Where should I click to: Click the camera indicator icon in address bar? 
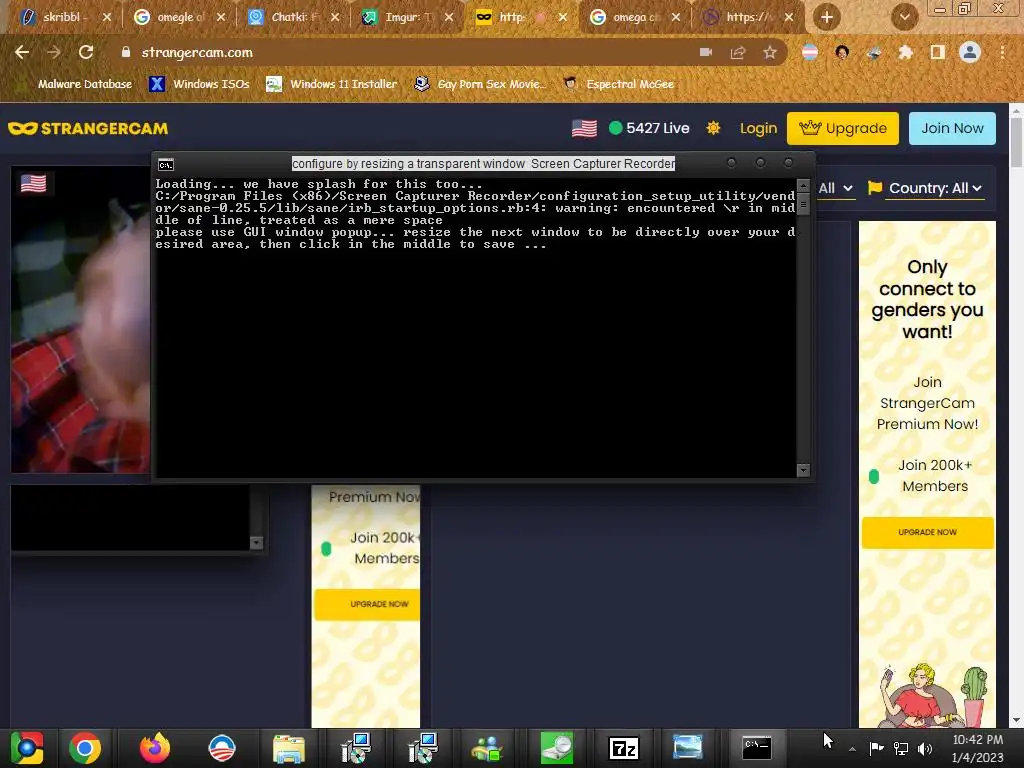706,52
